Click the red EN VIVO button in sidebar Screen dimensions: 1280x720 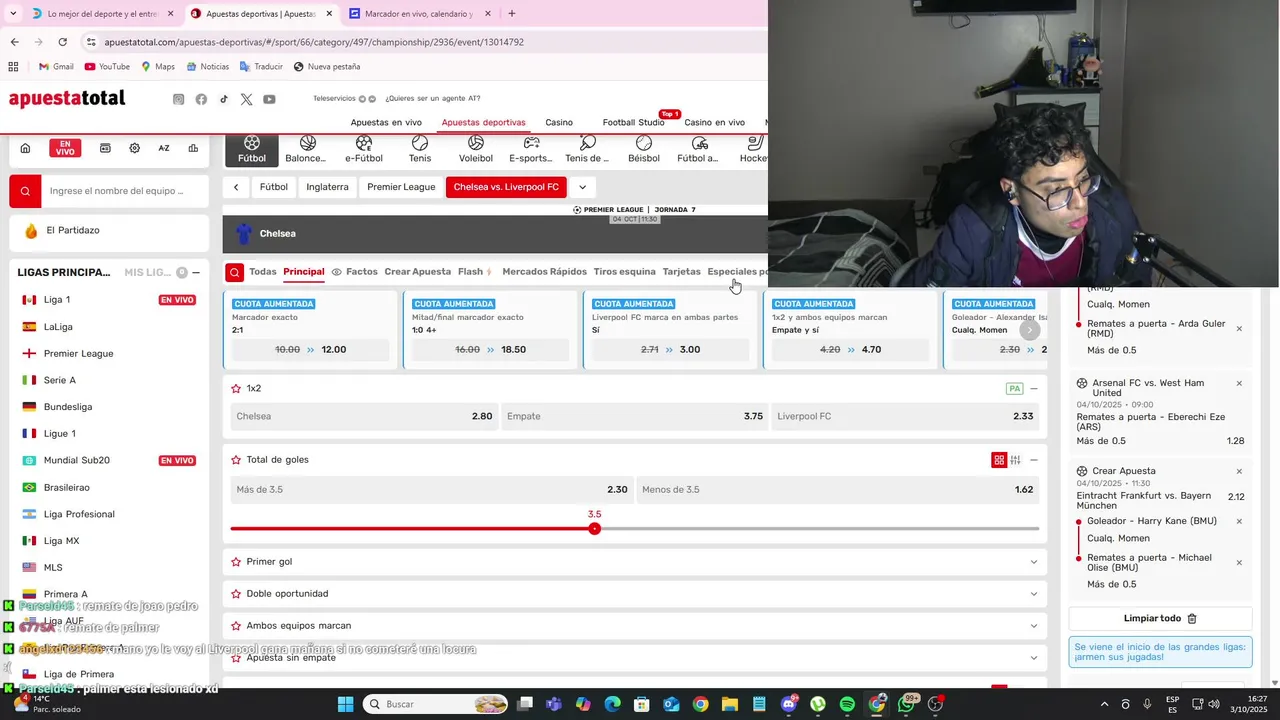(65, 148)
